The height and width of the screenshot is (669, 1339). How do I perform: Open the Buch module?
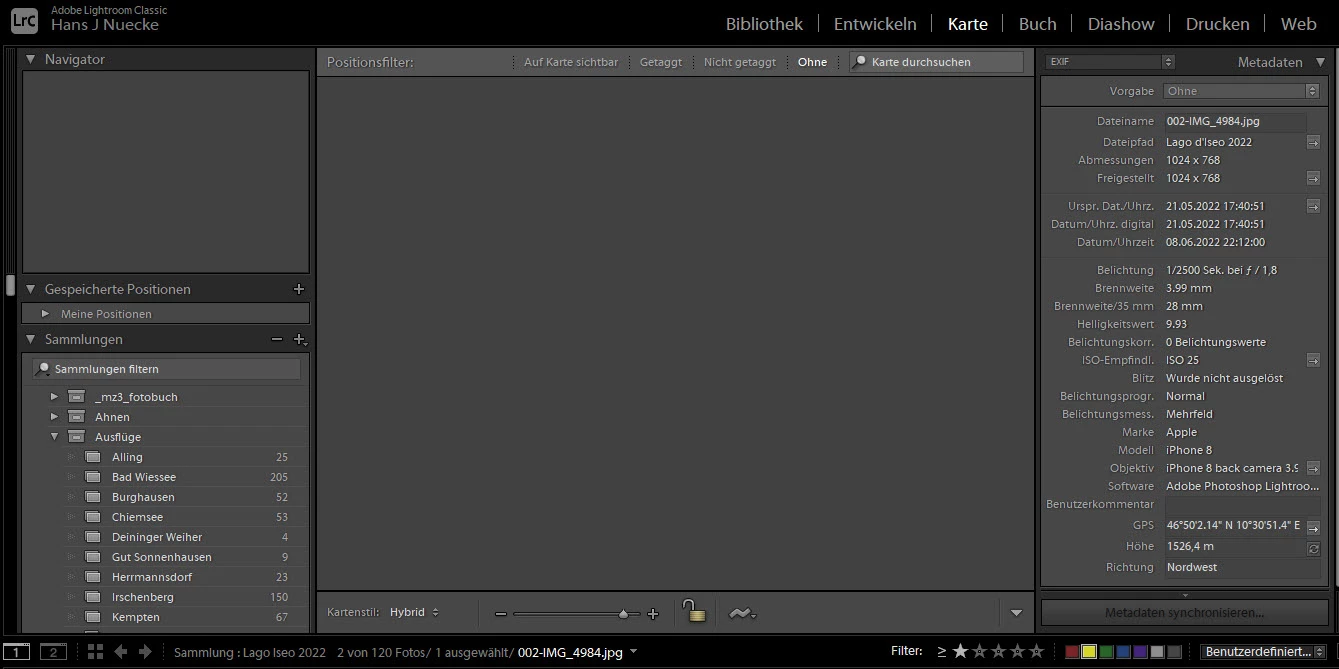click(1037, 23)
